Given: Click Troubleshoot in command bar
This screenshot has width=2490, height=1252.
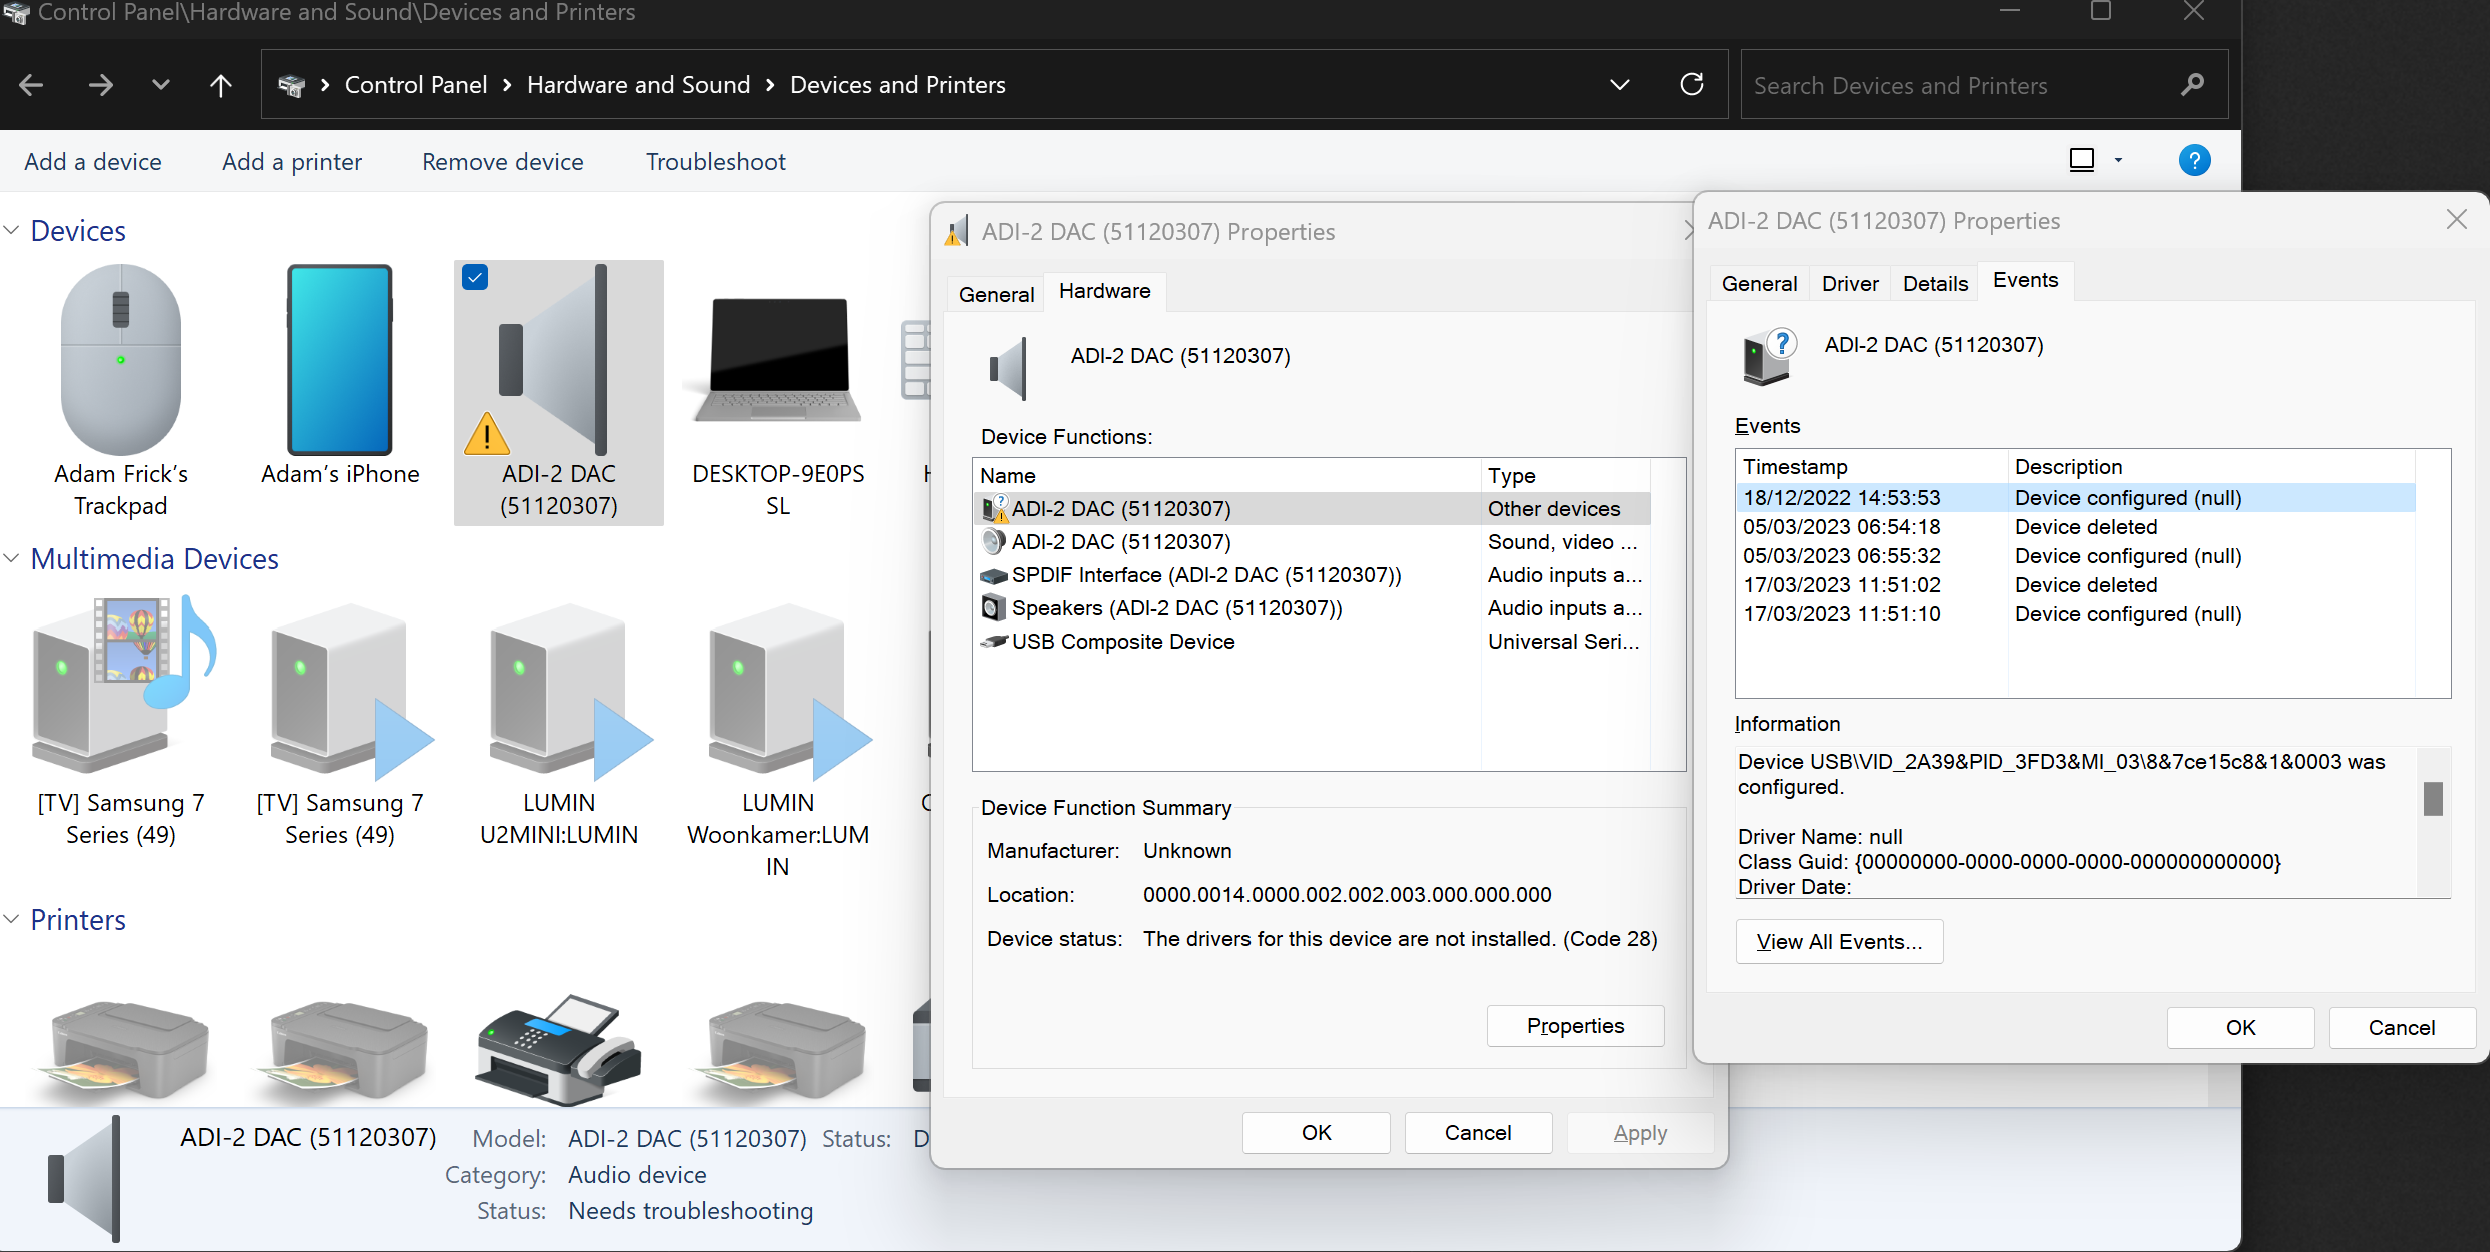Looking at the screenshot, I should tap(716, 162).
